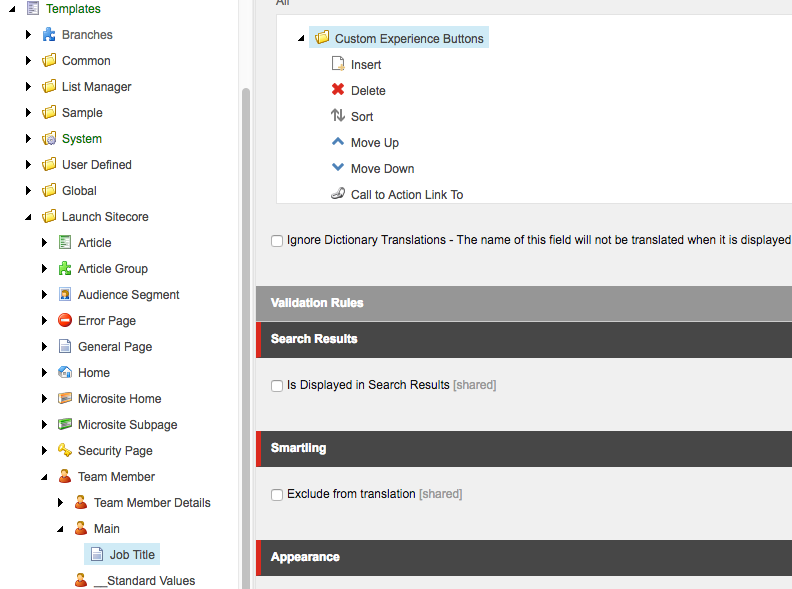Click the Team Member Details person icon
This screenshot has height=589, width=792.
81,503
